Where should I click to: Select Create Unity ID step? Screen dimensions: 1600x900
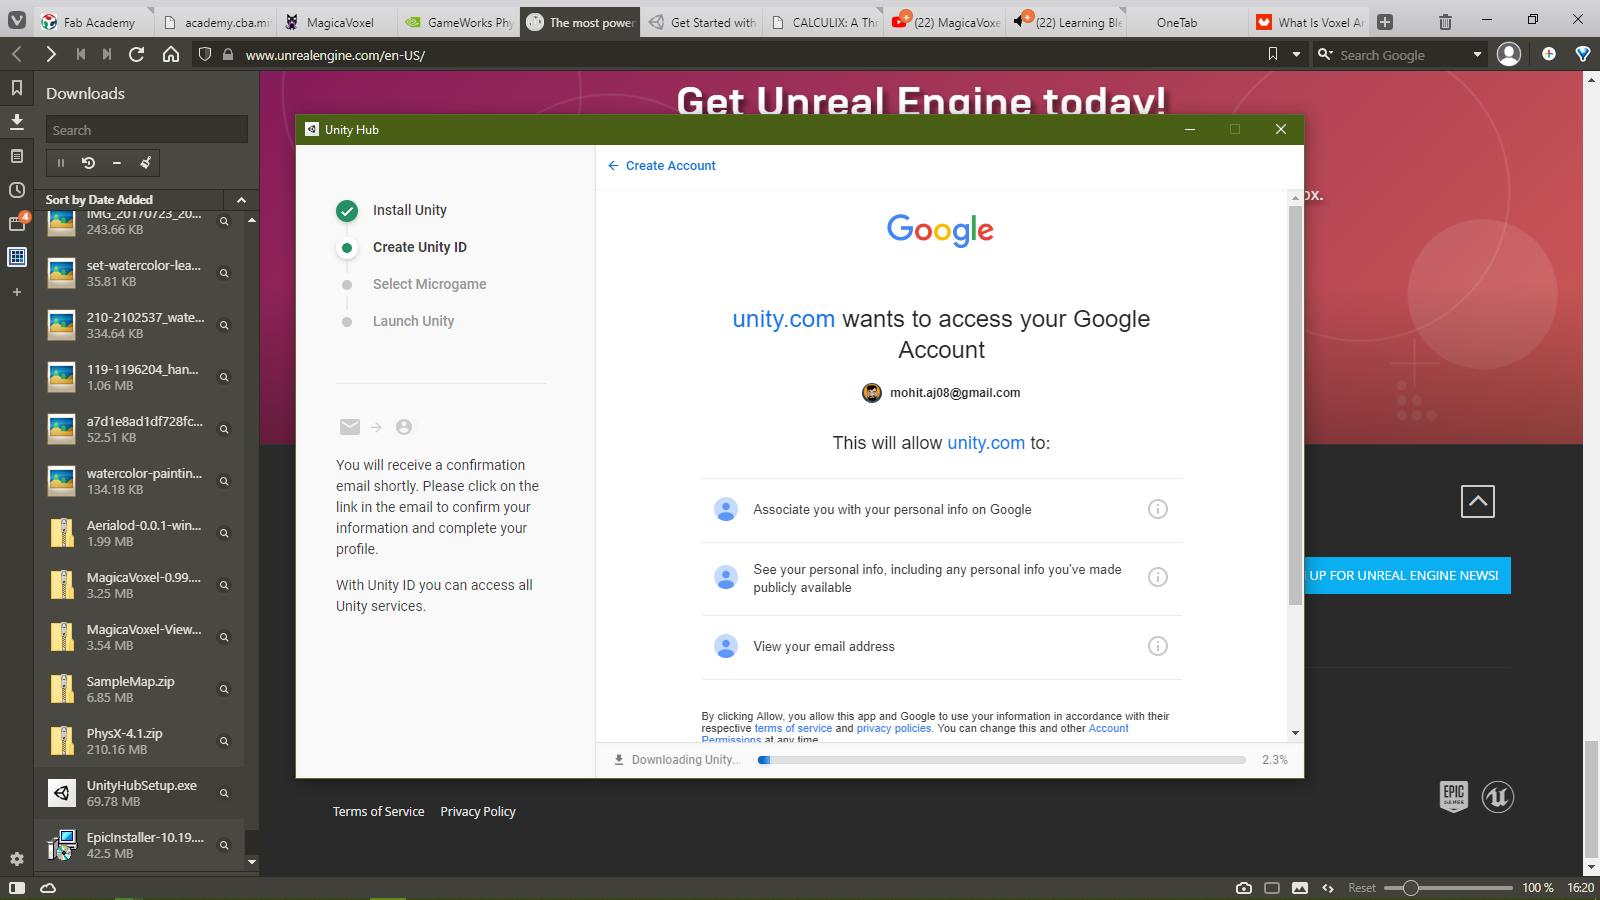[420, 247]
